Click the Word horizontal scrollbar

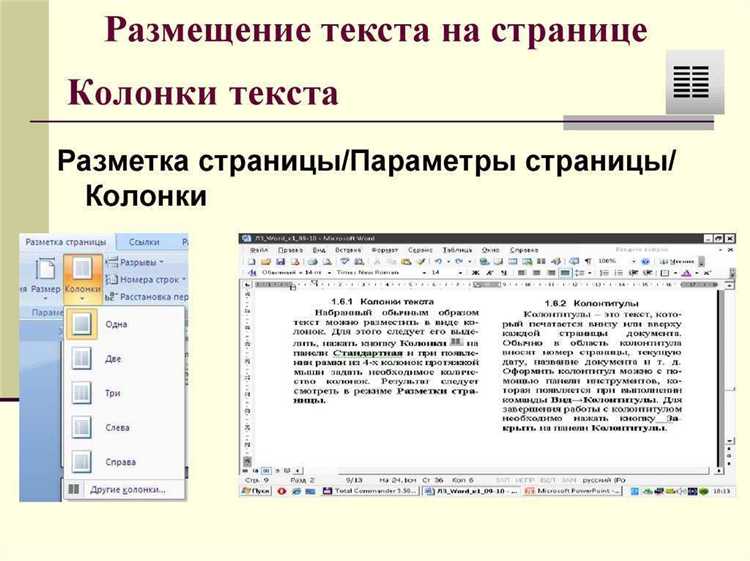[x=508, y=471]
